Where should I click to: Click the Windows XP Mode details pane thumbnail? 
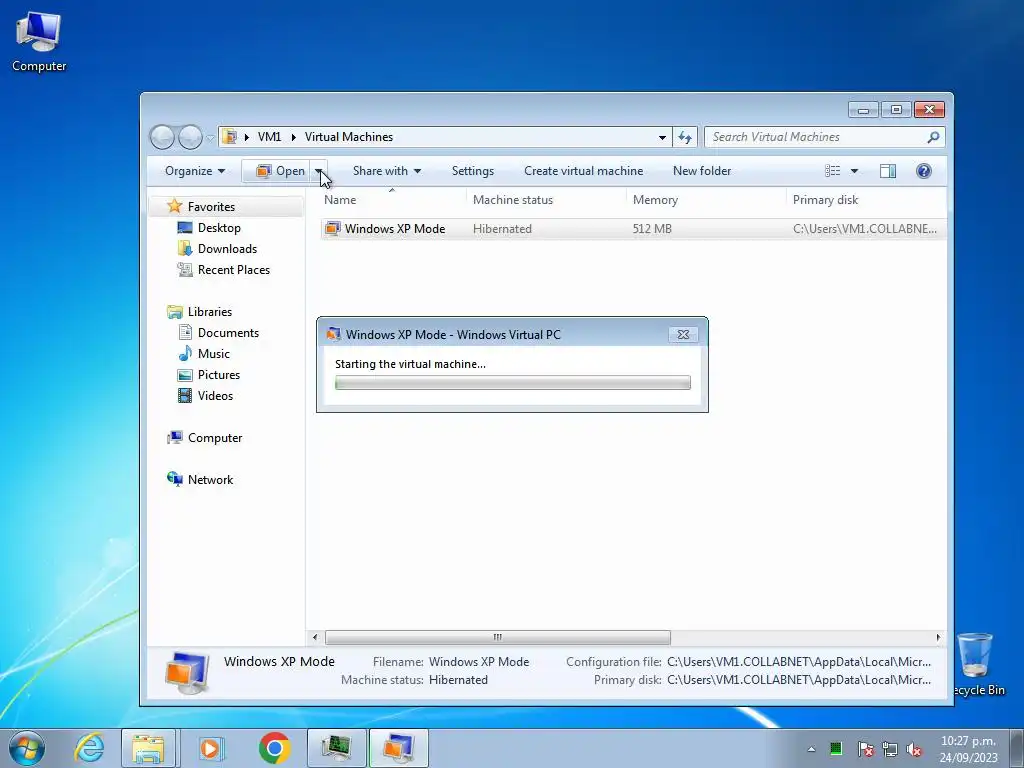187,671
